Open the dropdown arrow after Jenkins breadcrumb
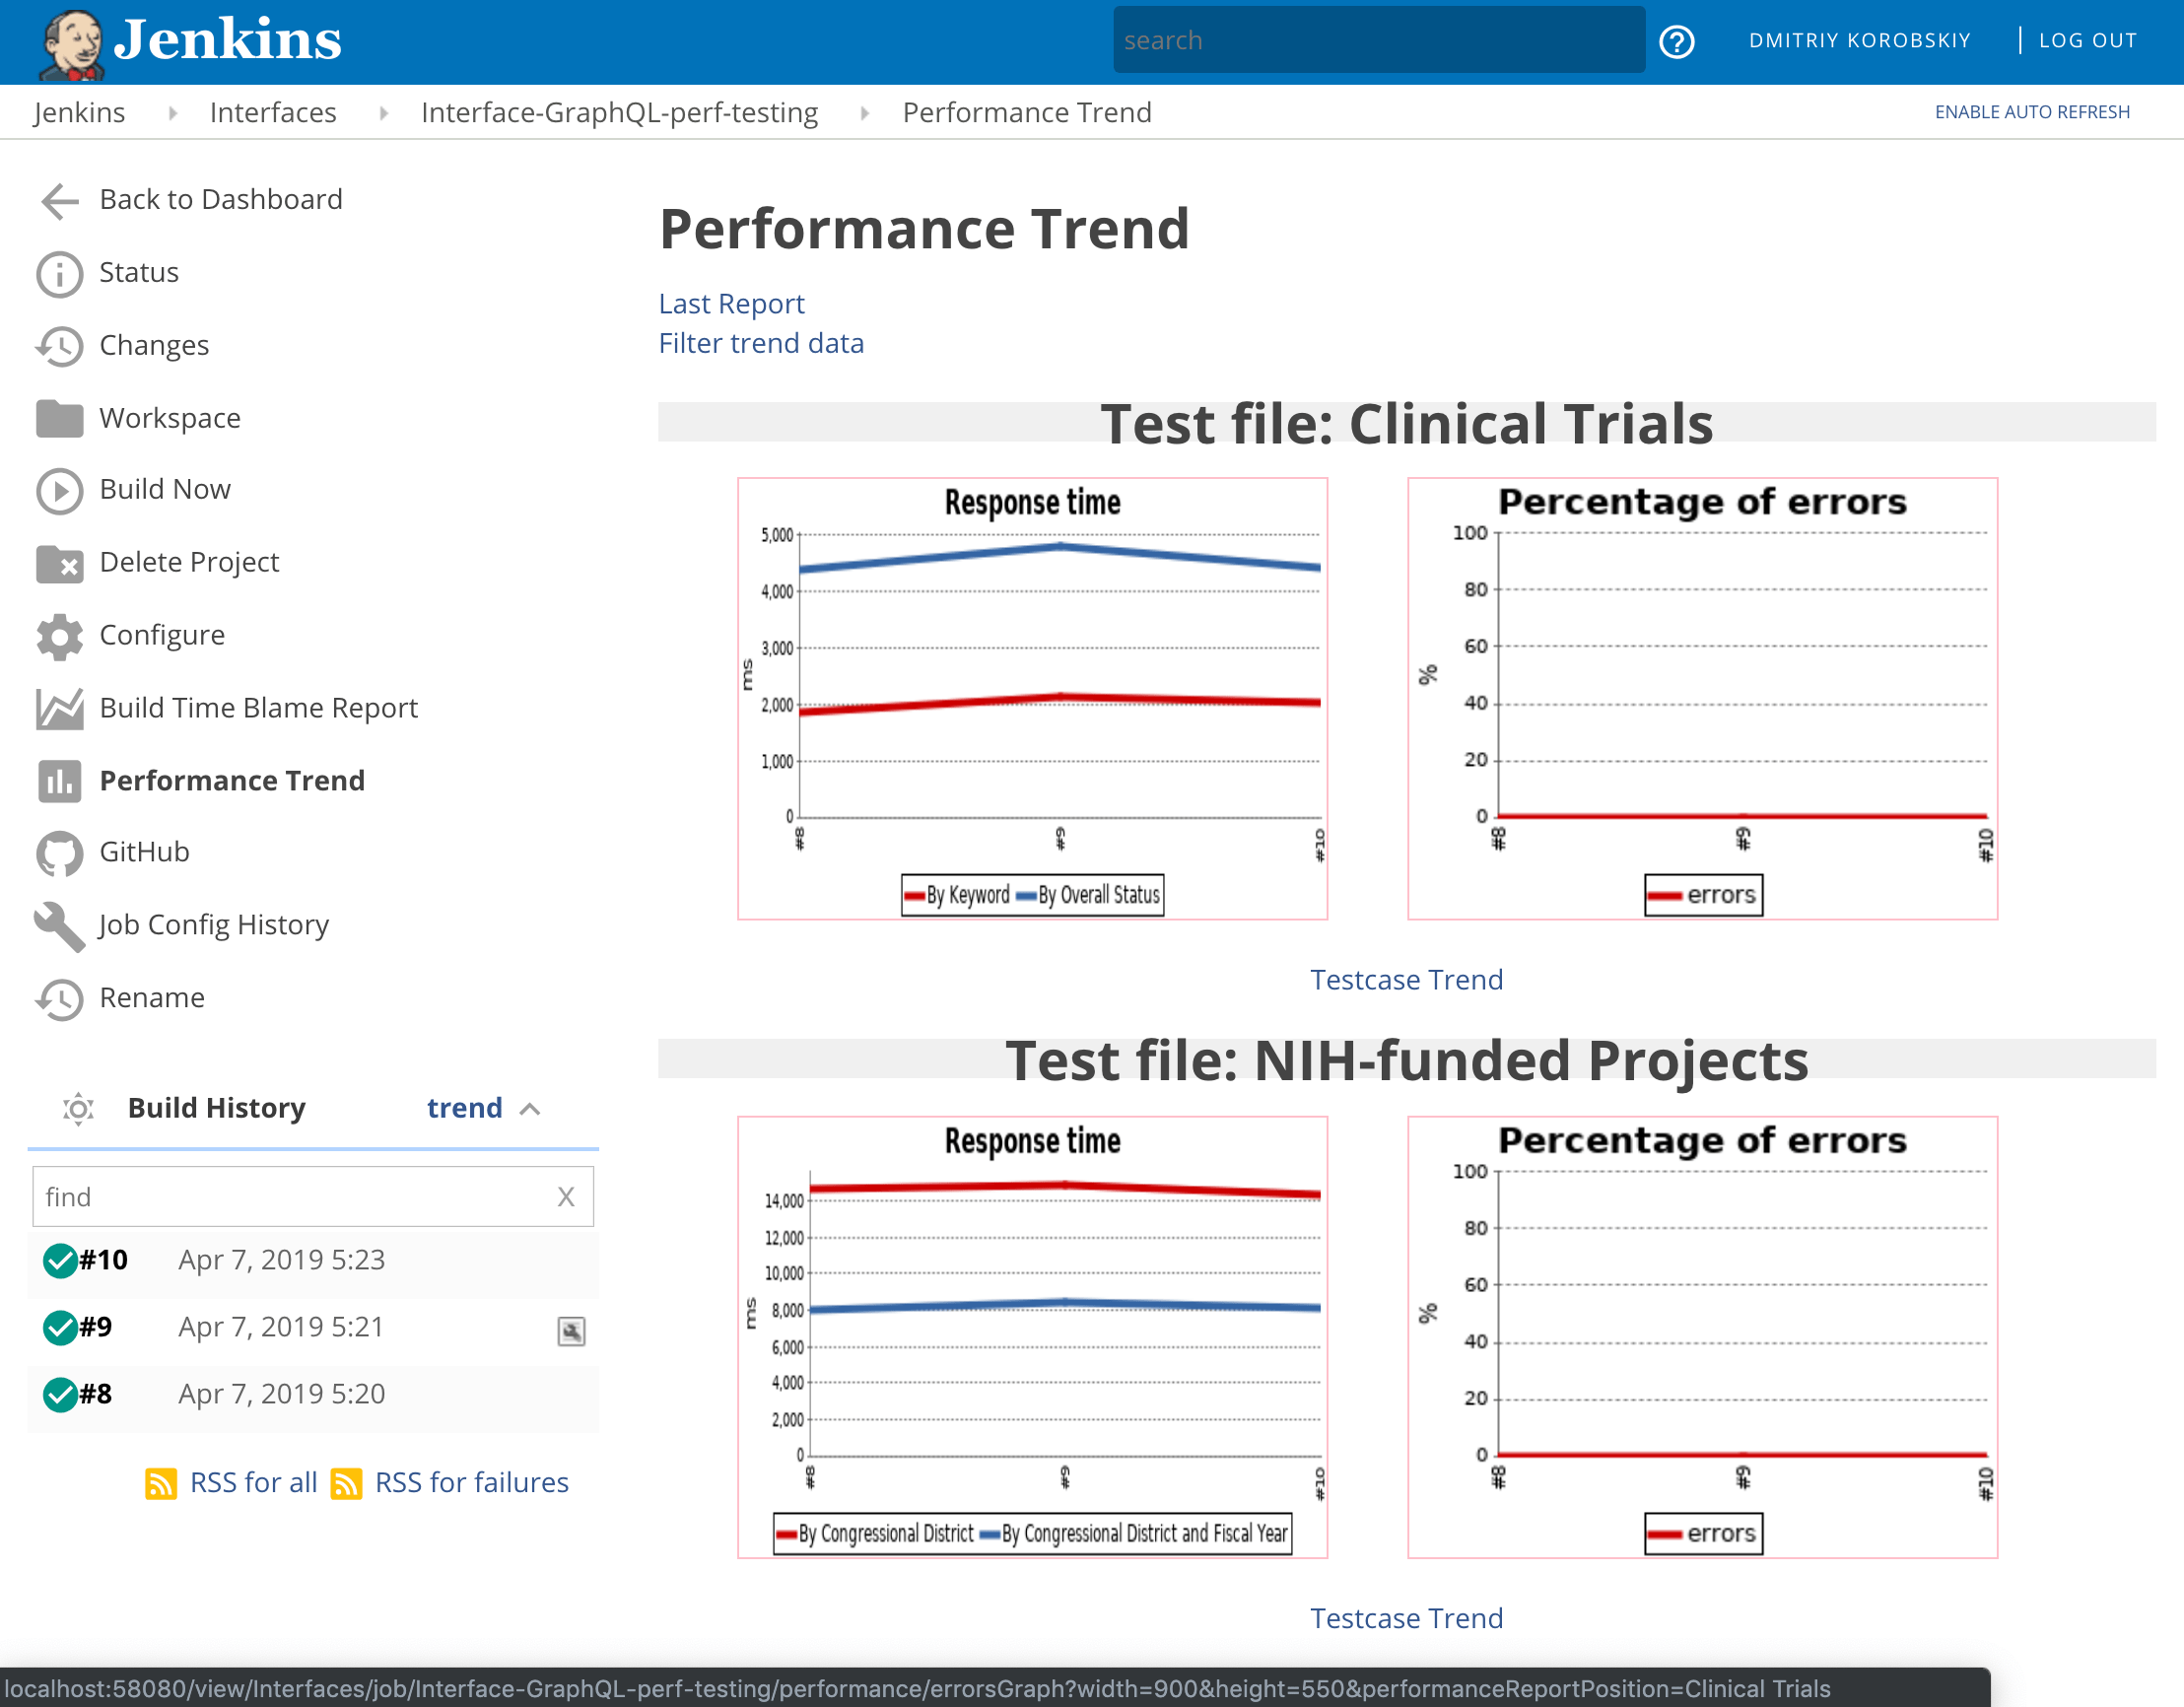 click(x=173, y=113)
